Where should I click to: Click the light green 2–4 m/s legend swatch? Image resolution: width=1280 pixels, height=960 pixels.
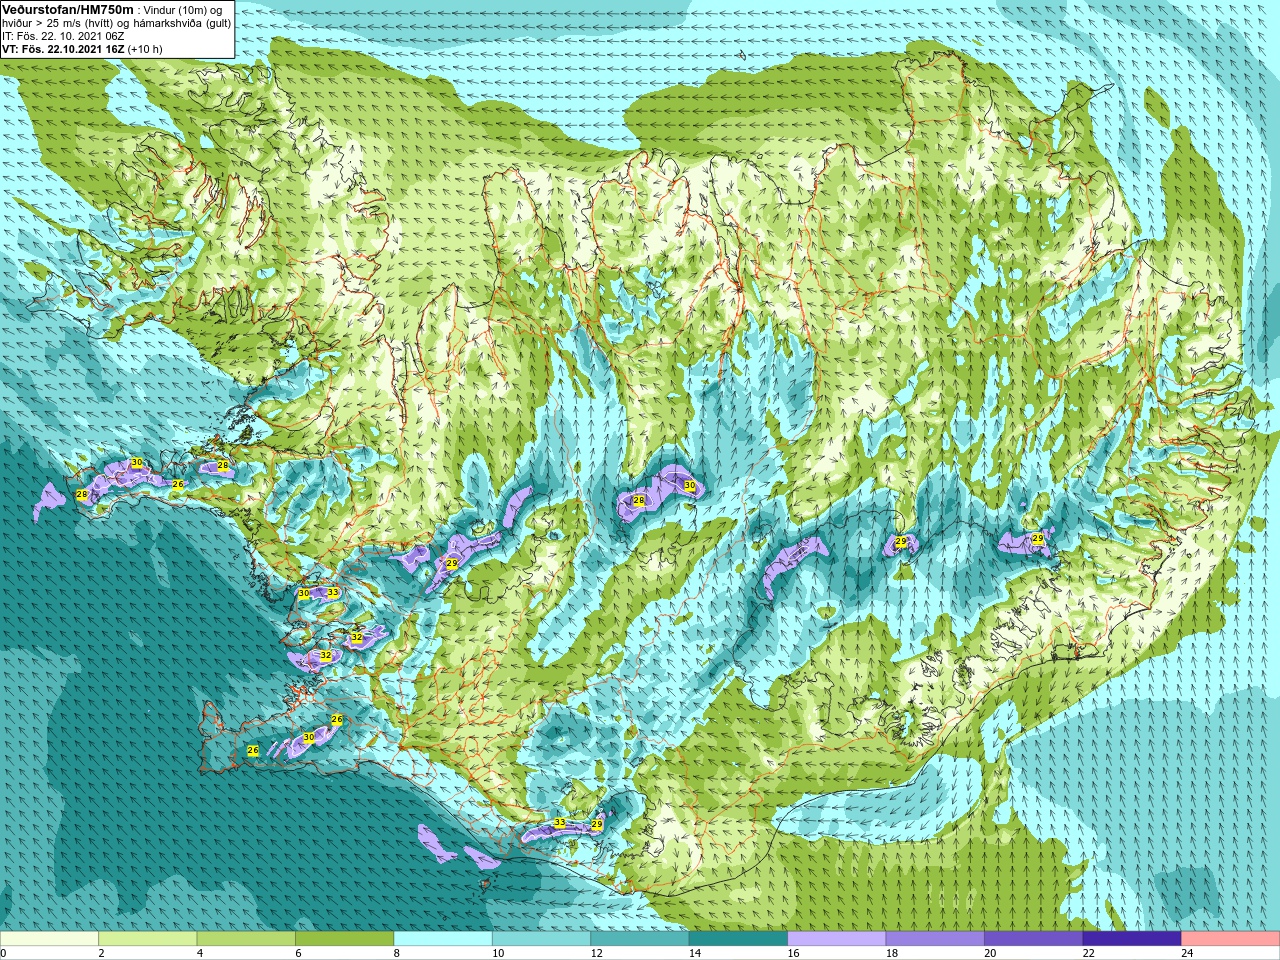click(x=147, y=939)
